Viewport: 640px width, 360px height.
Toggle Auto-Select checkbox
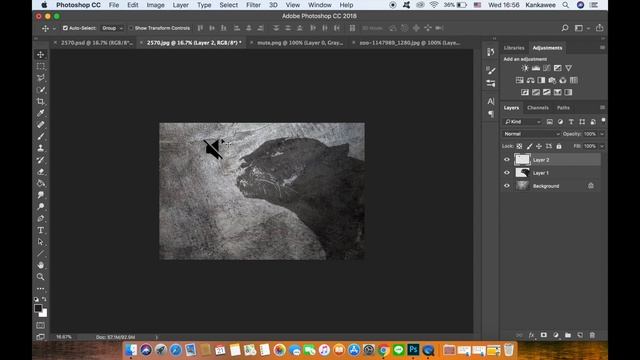[65, 28]
